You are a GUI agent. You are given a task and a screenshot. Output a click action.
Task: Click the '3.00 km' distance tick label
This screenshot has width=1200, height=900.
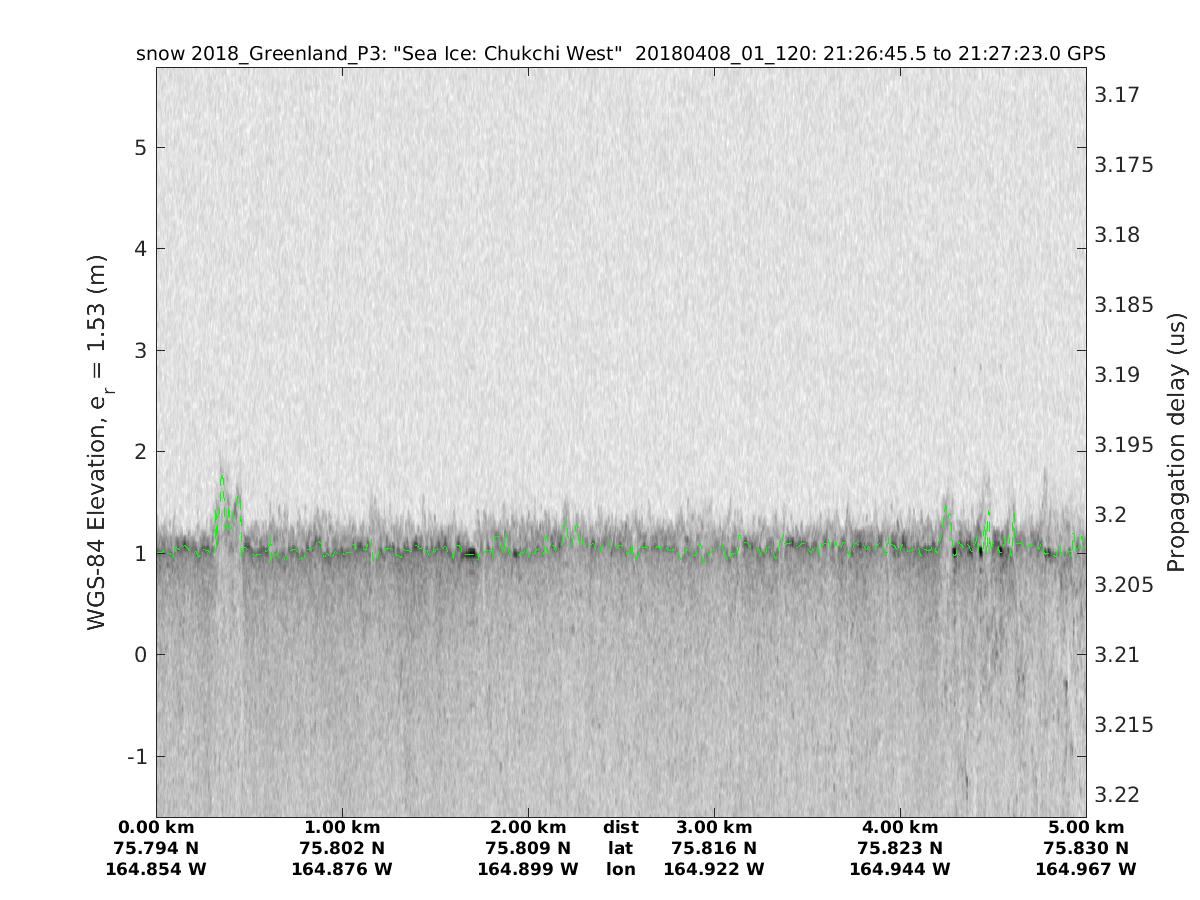point(714,827)
